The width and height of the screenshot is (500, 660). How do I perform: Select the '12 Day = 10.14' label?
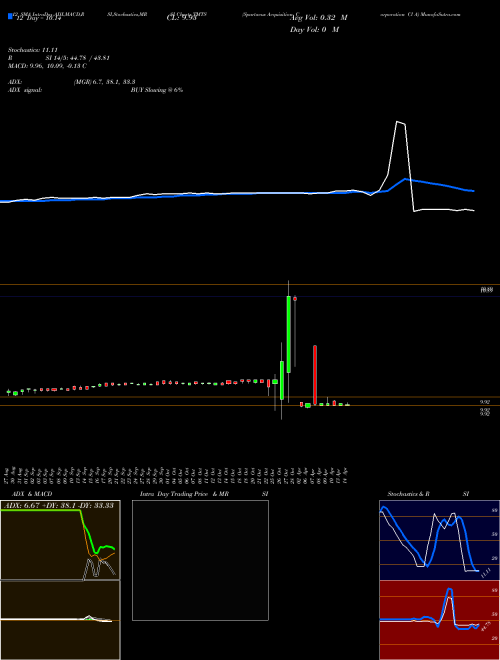pyautogui.click(x=38, y=18)
